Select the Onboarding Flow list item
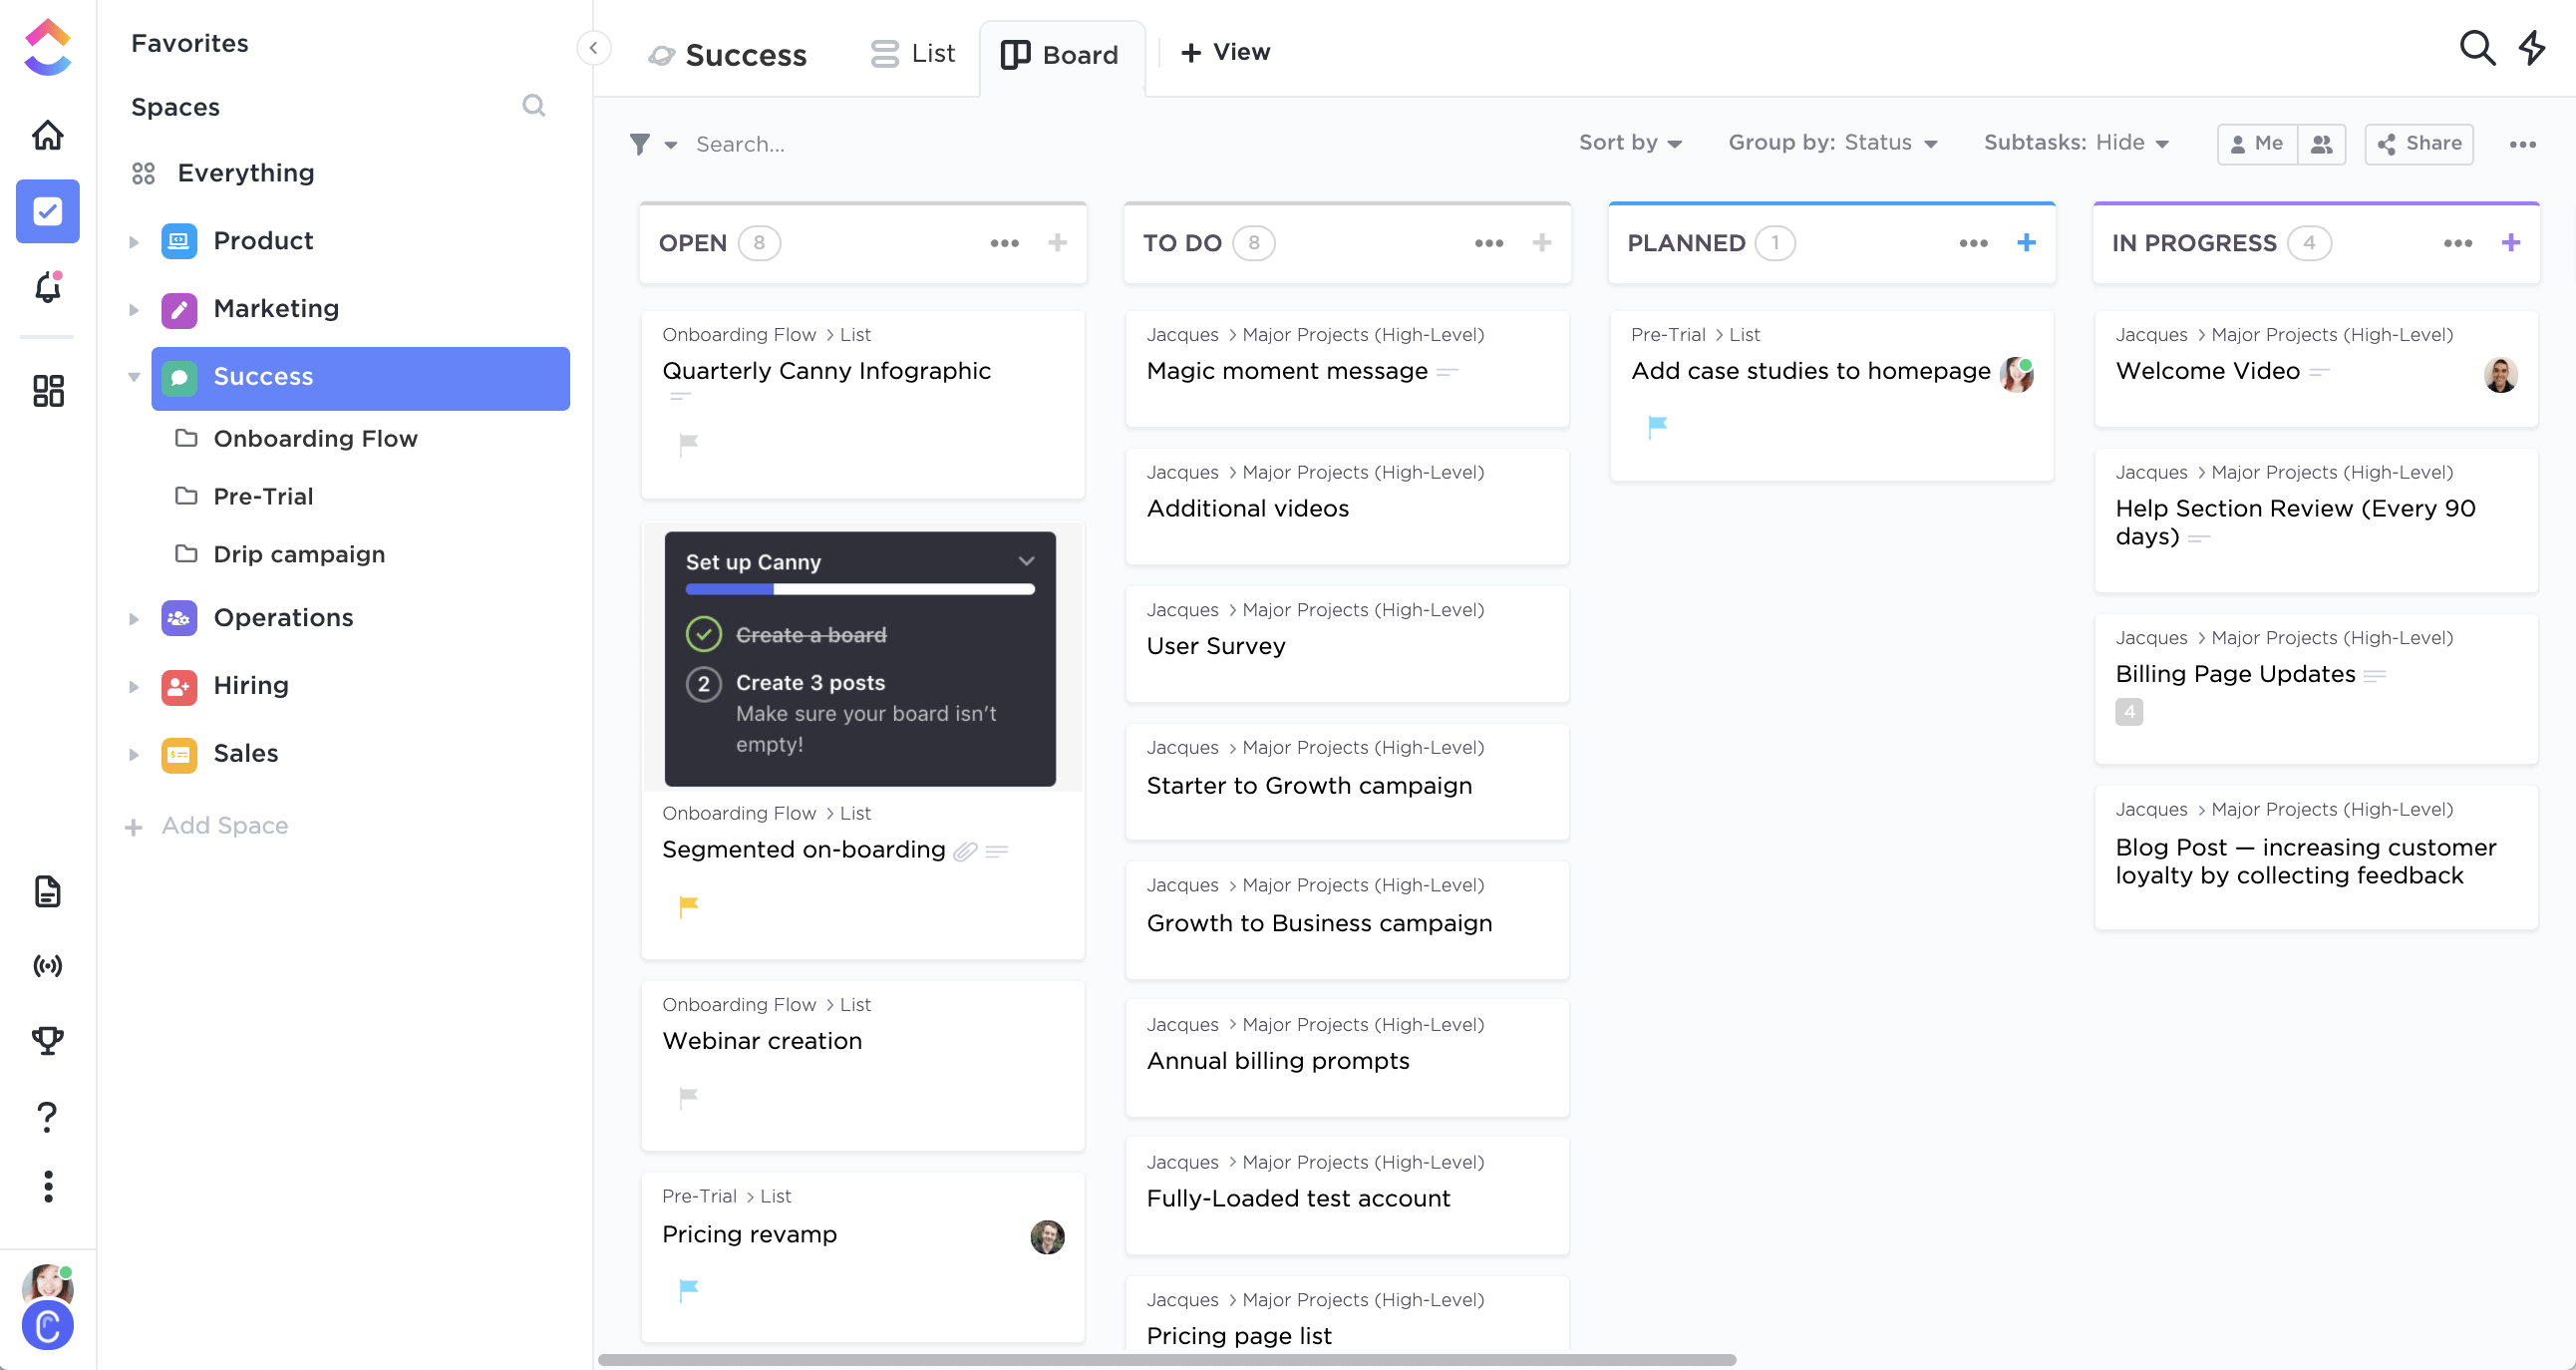 (315, 438)
